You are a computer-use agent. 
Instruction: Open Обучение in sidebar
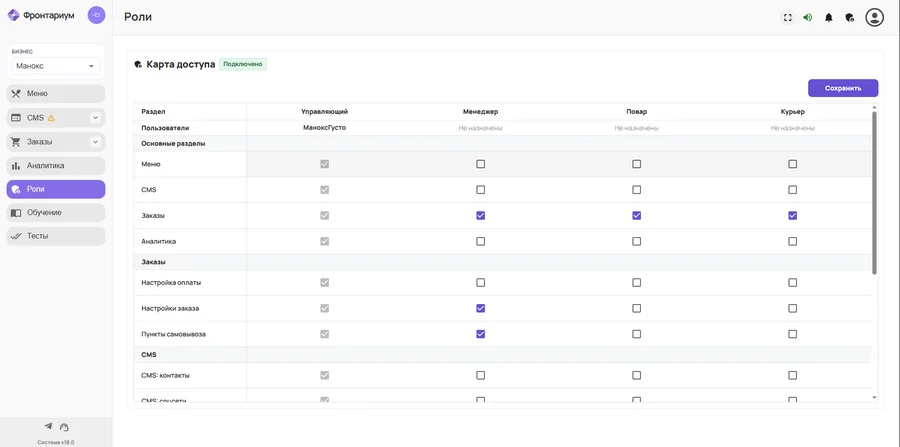(x=56, y=212)
